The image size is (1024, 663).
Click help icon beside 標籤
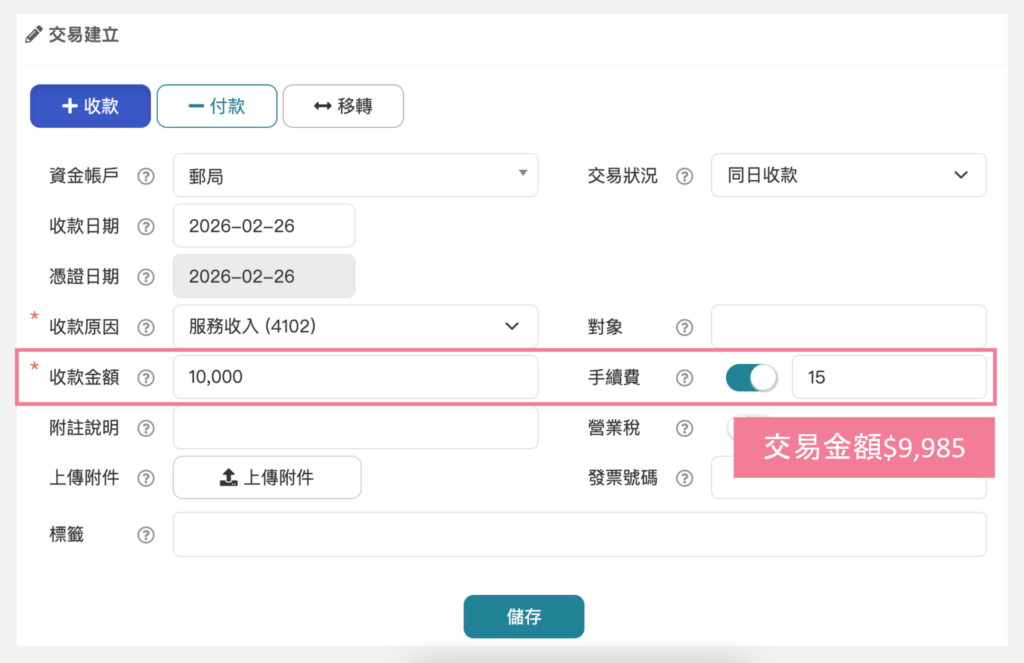[146, 535]
